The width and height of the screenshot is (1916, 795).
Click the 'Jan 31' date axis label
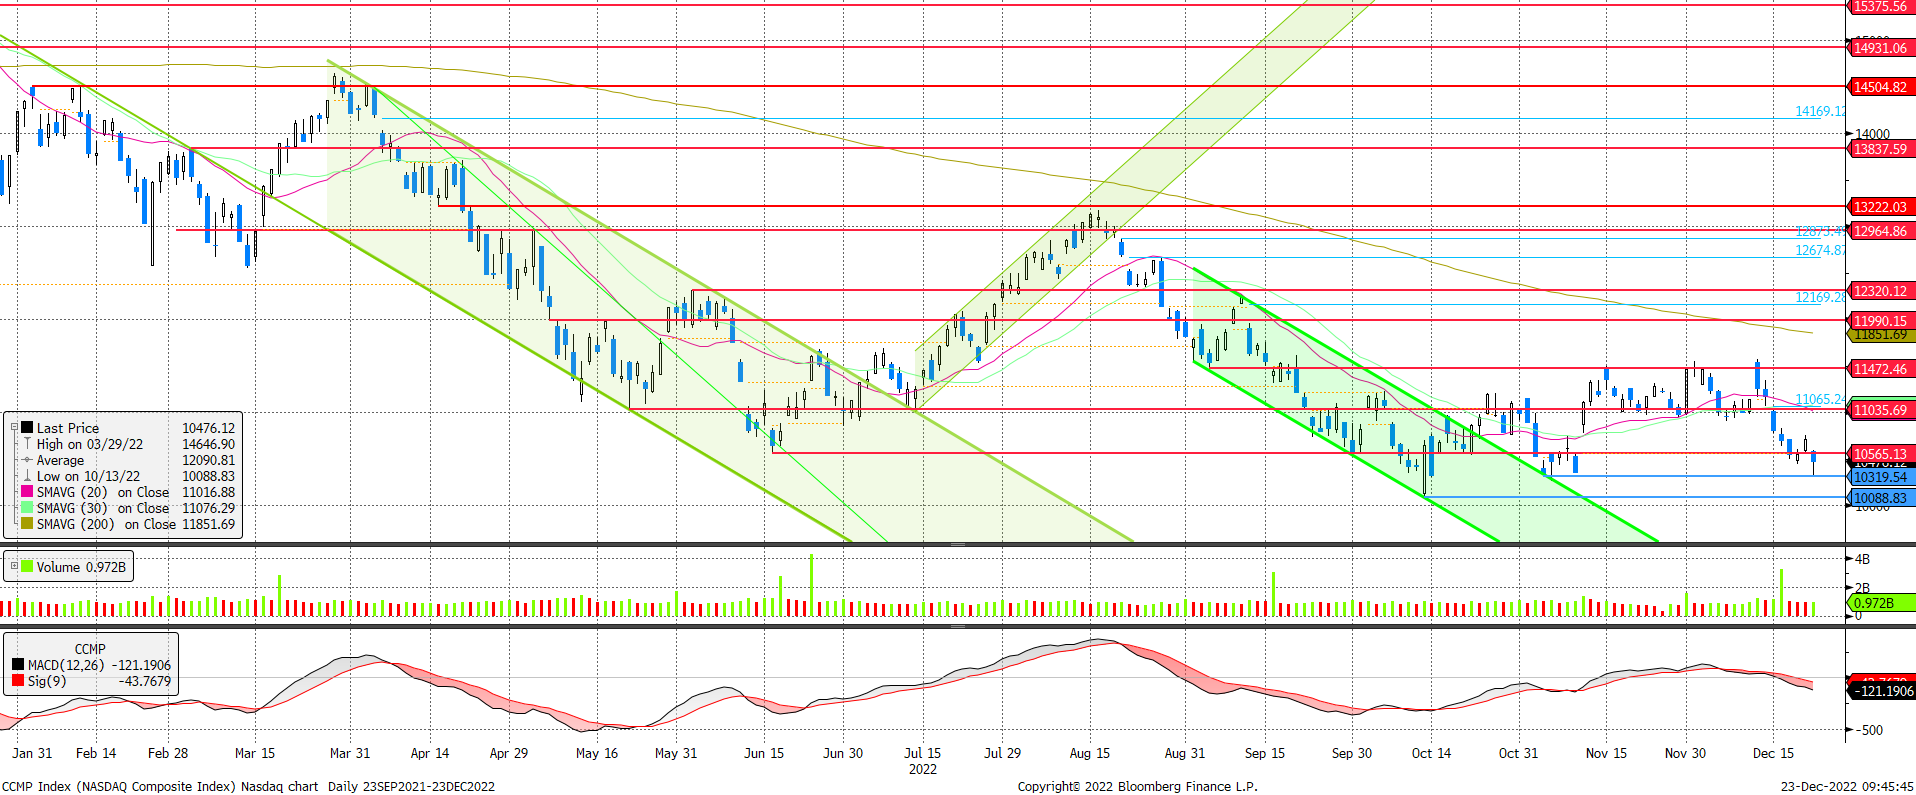[x=32, y=753]
